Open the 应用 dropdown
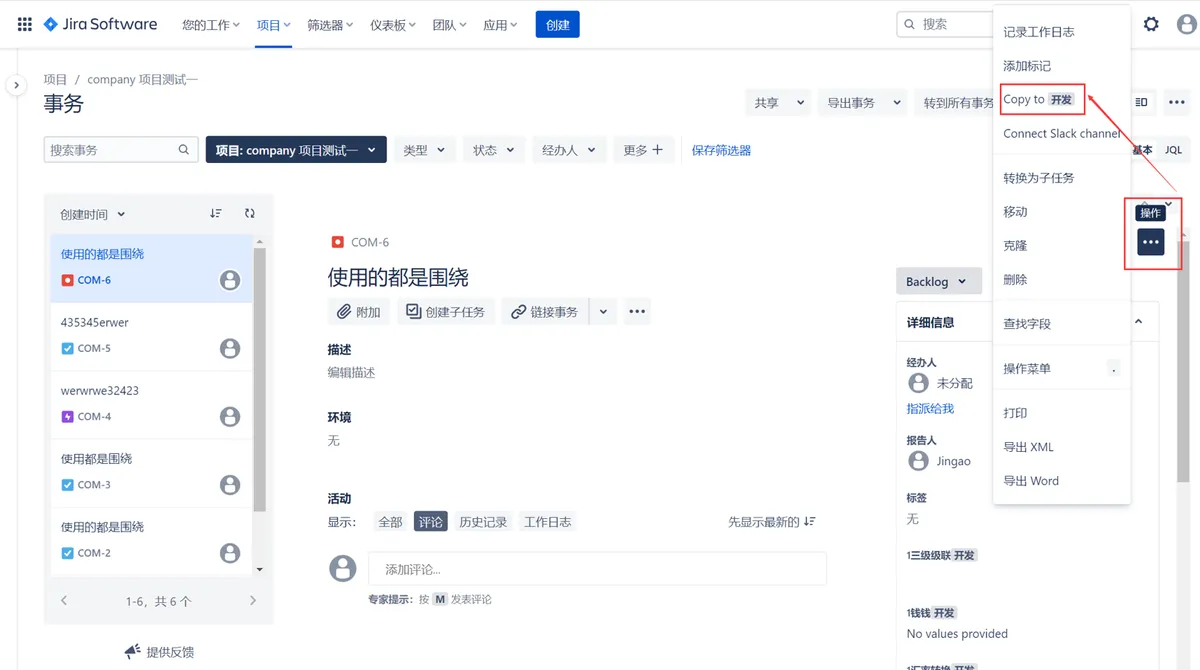The image size is (1200, 670). pos(501,25)
